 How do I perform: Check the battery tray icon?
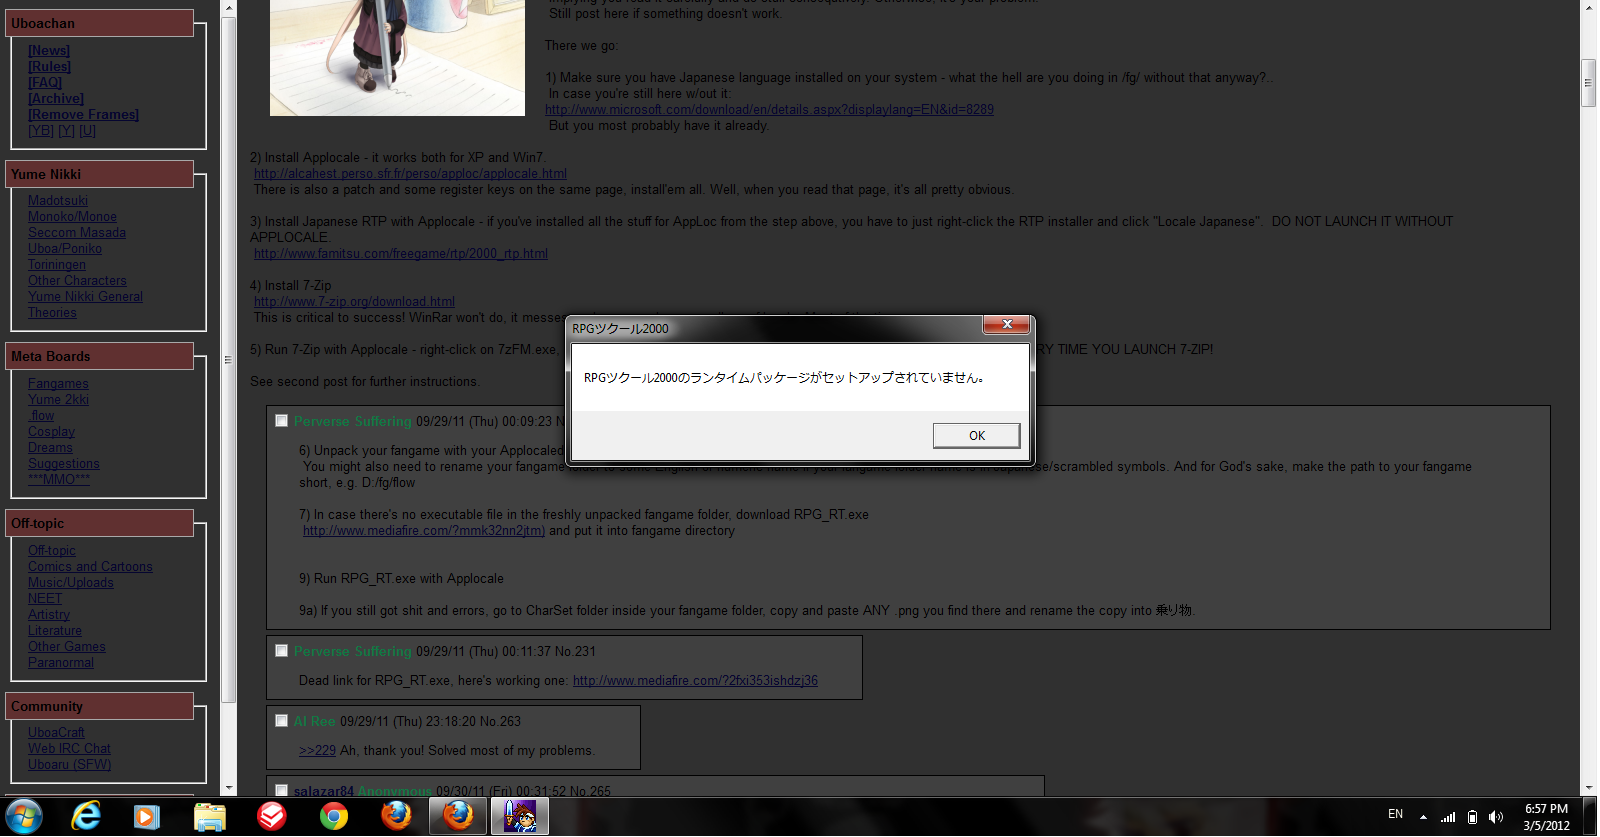(1472, 817)
